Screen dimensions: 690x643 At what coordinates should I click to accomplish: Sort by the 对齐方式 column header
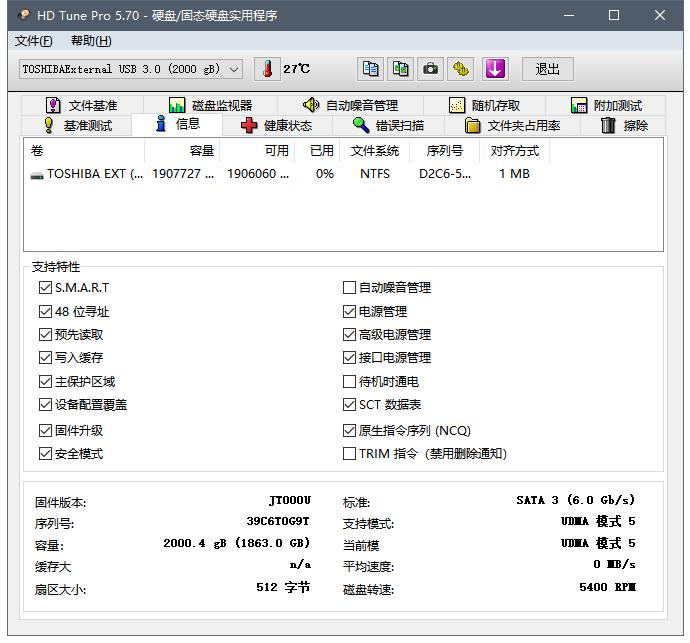coord(514,151)
